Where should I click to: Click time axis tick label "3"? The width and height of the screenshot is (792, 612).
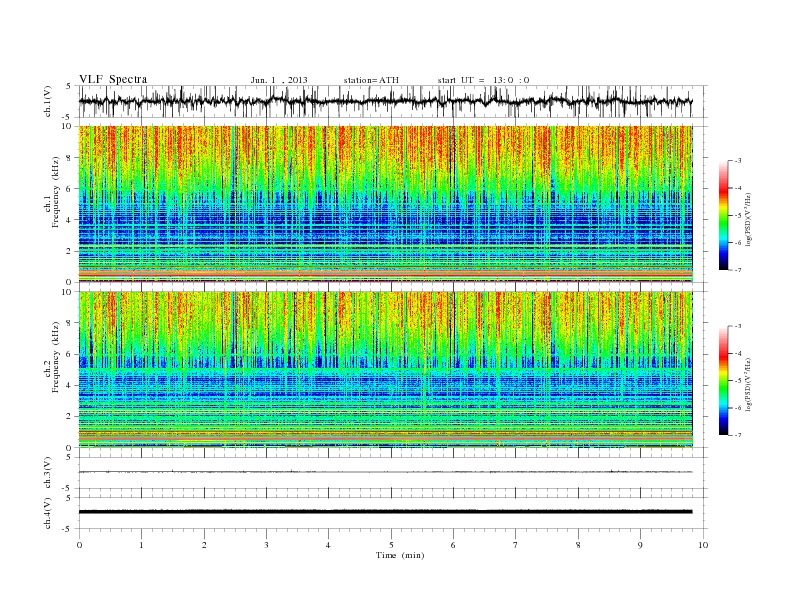tap(266, 545)
